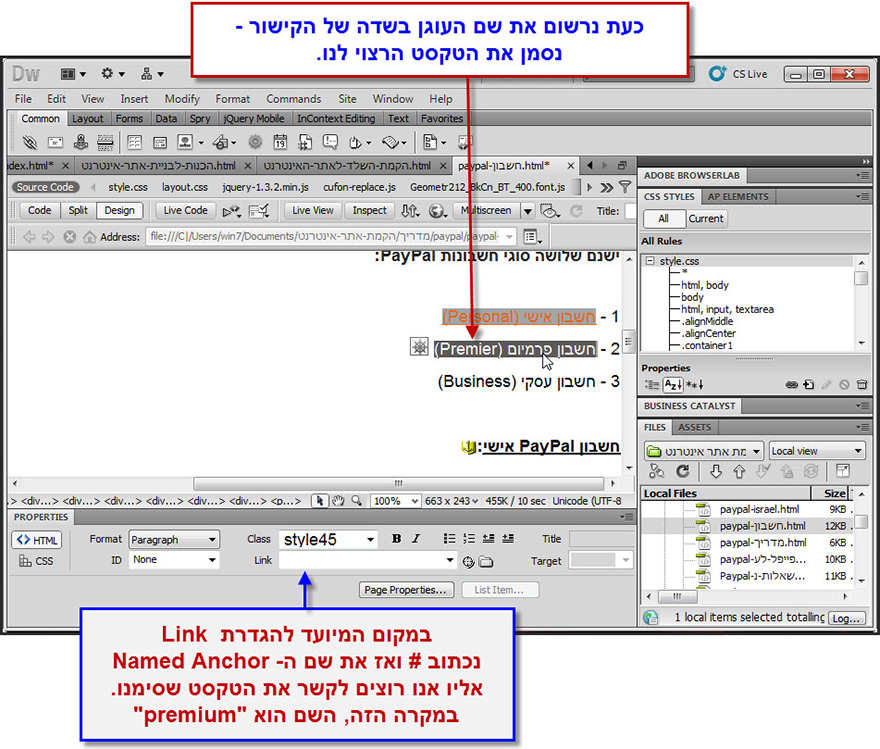Open the Link field dropdown arrow

click(x=450, y=560)
